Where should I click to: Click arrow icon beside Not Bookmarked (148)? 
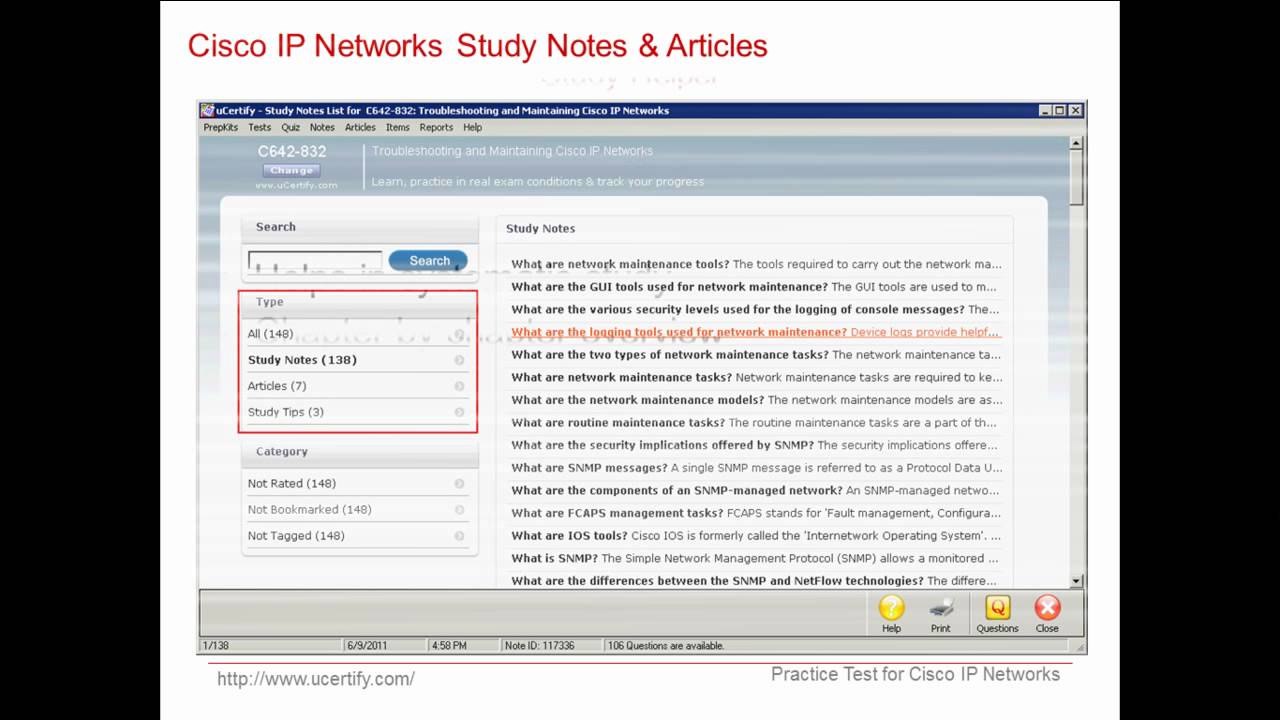(460, 510)
